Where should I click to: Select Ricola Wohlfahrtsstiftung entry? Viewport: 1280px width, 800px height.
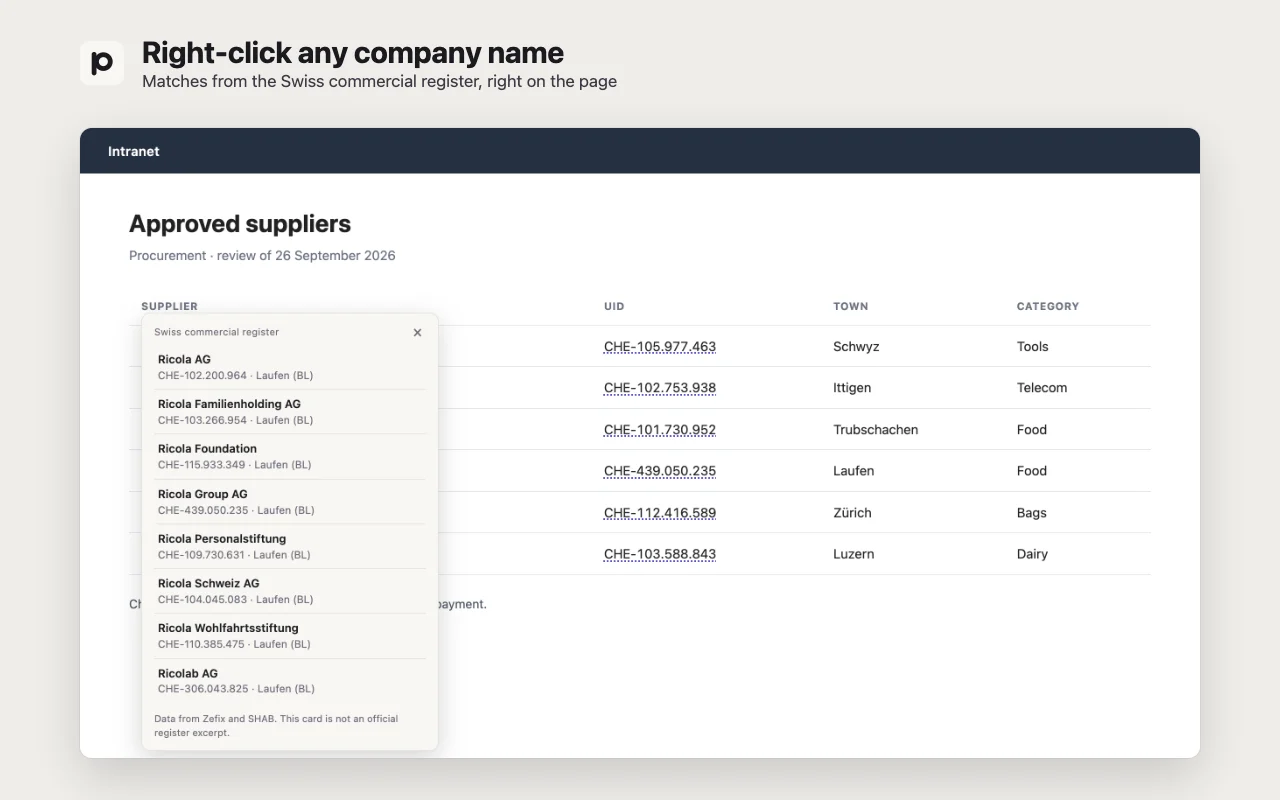point(290,636)
